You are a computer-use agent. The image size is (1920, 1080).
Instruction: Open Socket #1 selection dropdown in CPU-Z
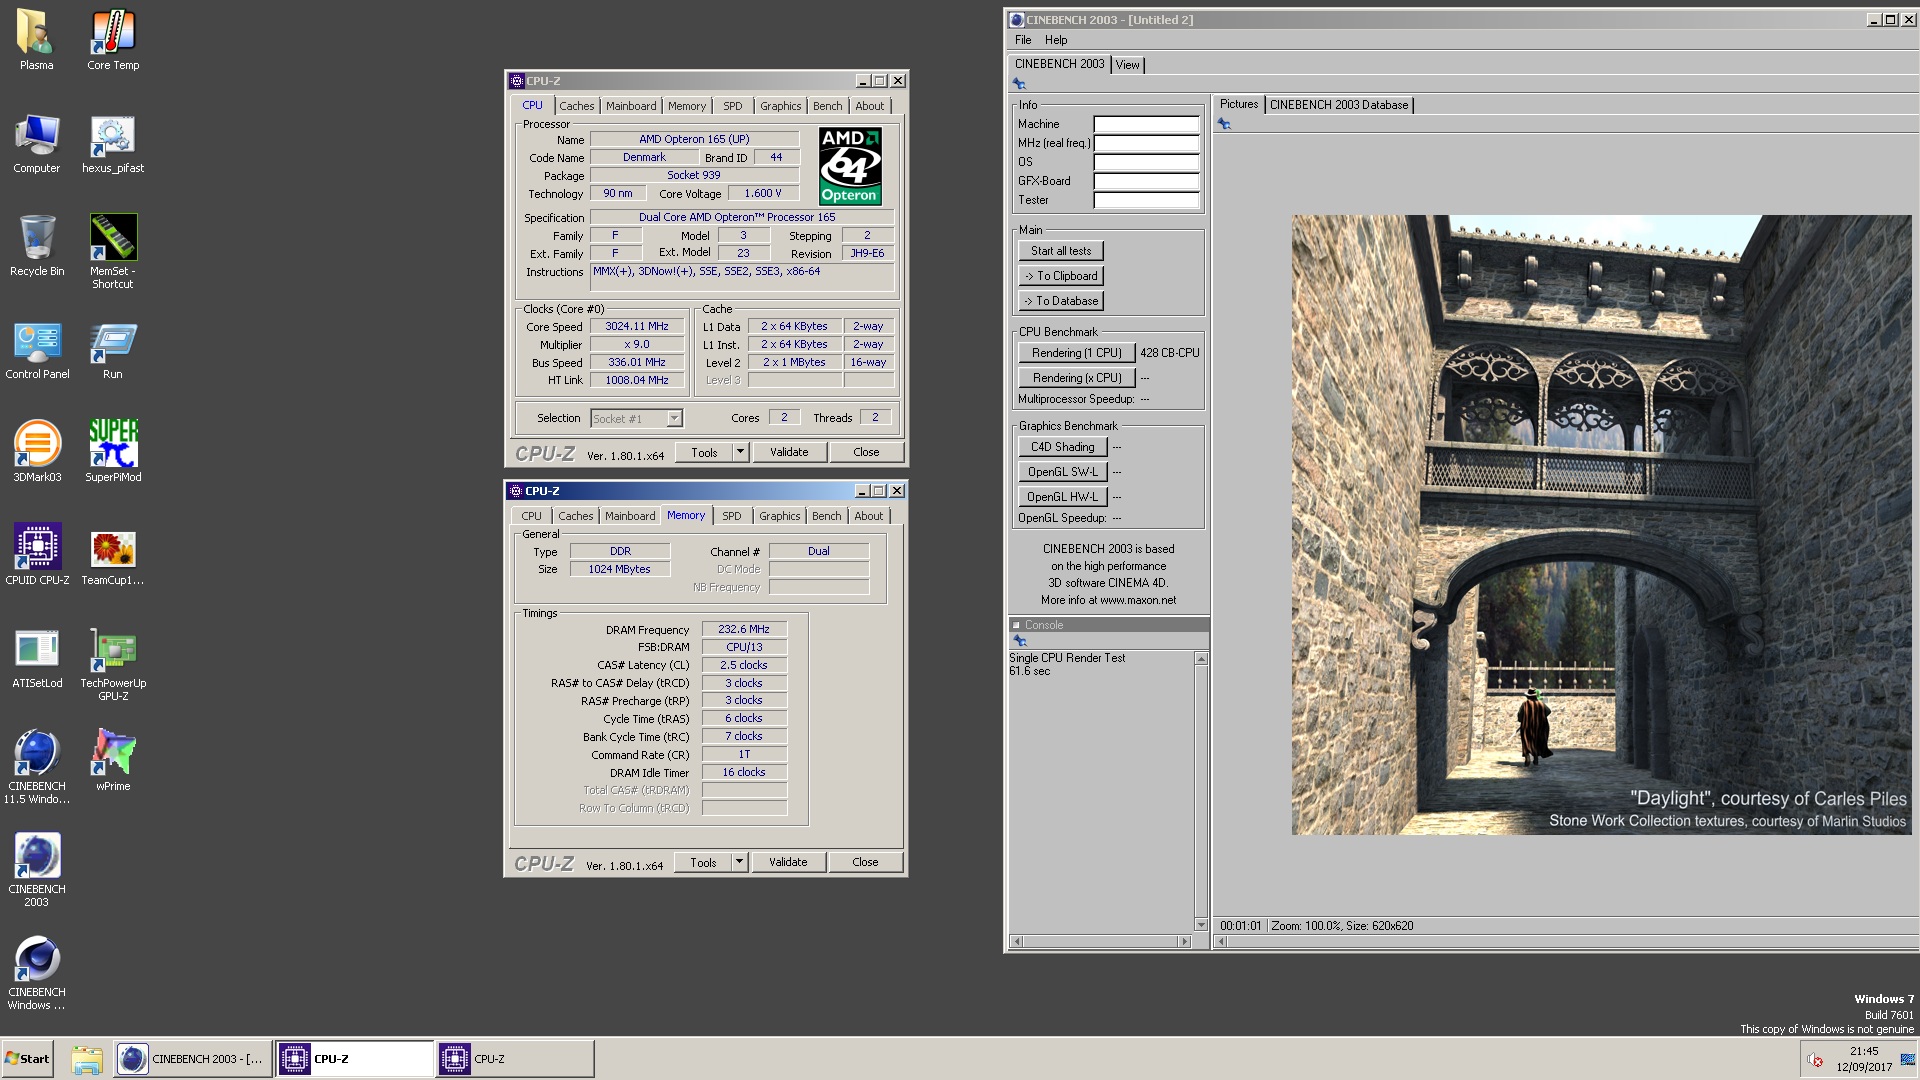(636, 419)
